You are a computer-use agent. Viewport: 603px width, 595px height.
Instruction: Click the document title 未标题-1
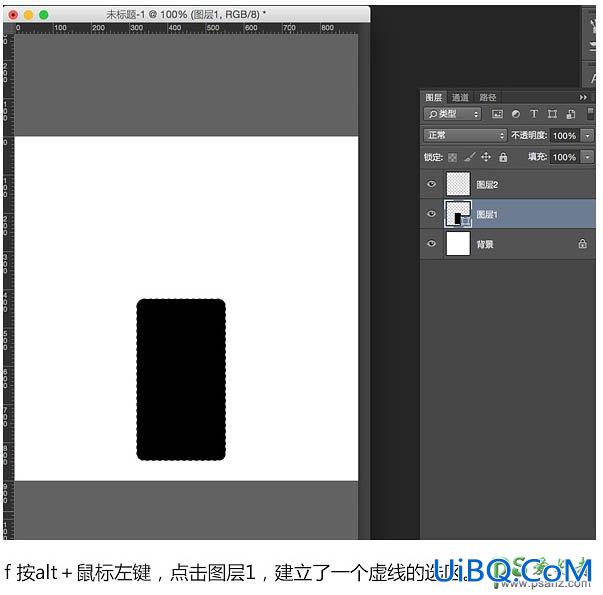click(x=125, y=15)
